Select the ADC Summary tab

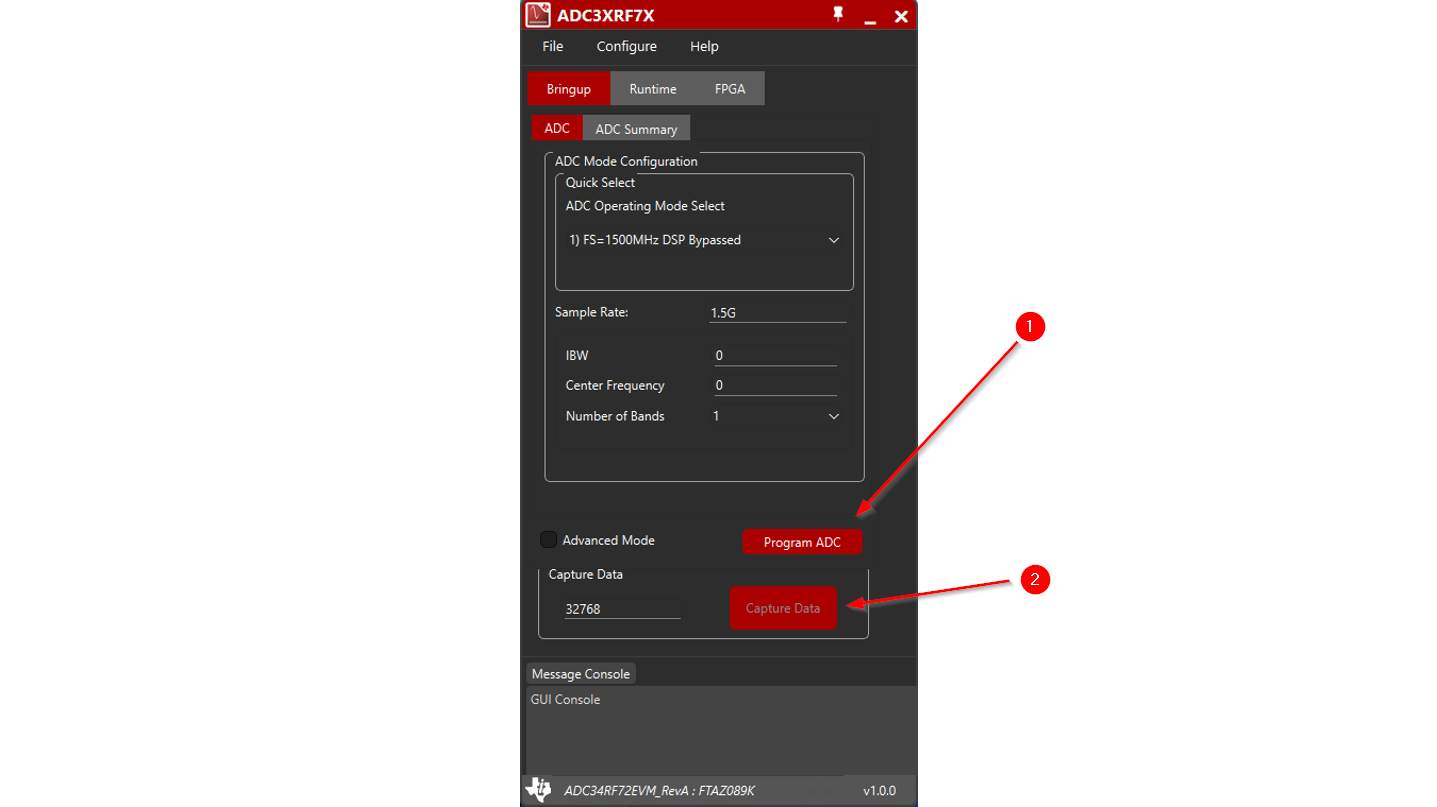tap(636, 129)
